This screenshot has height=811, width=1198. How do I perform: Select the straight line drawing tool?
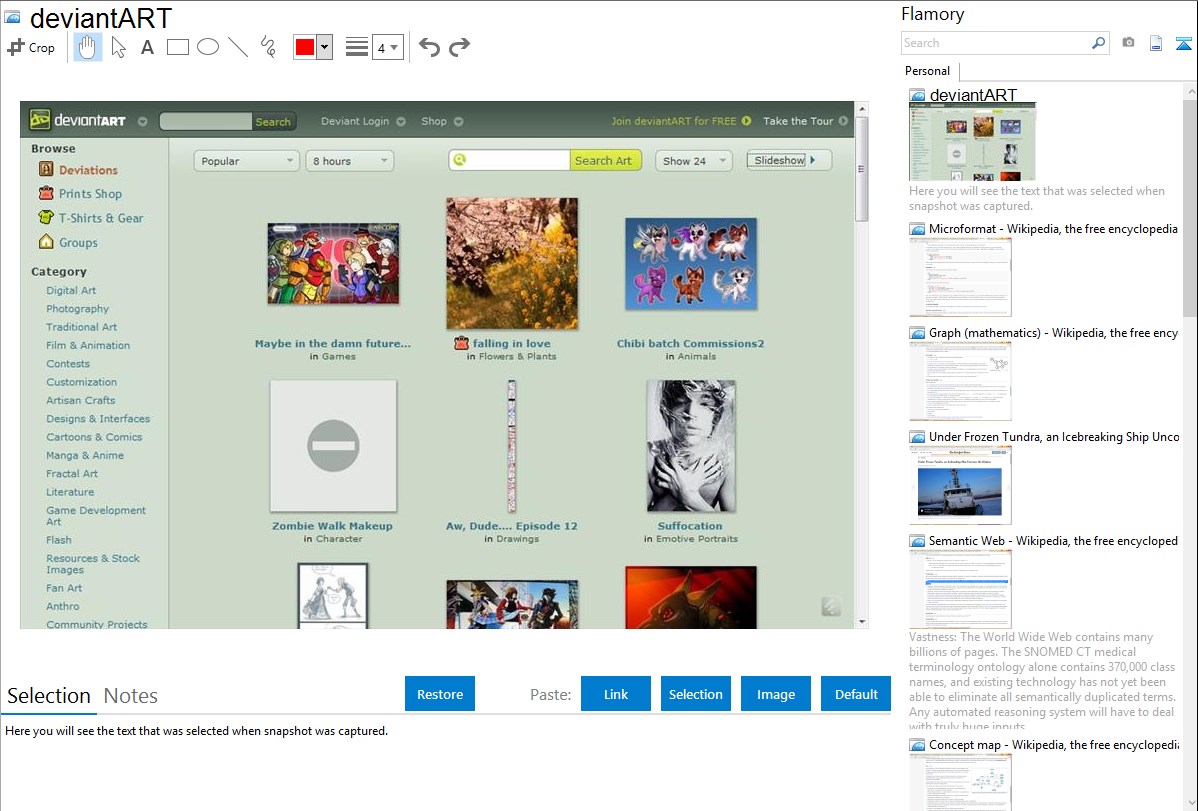[x=238, y=47]
